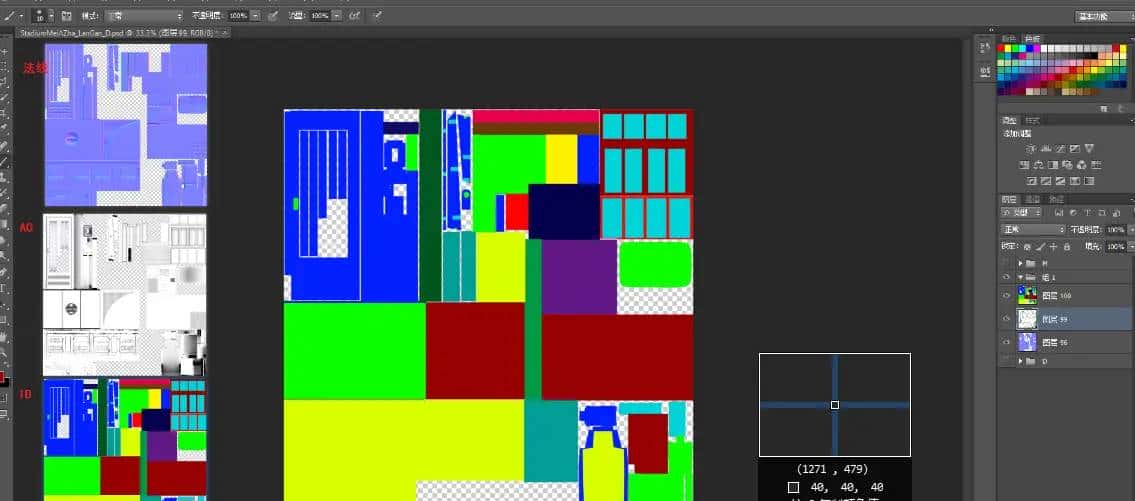Screen dimensions: 1135x501
Task: Add a Black & White adjustment layer
Action: (x=1053, y=164)
